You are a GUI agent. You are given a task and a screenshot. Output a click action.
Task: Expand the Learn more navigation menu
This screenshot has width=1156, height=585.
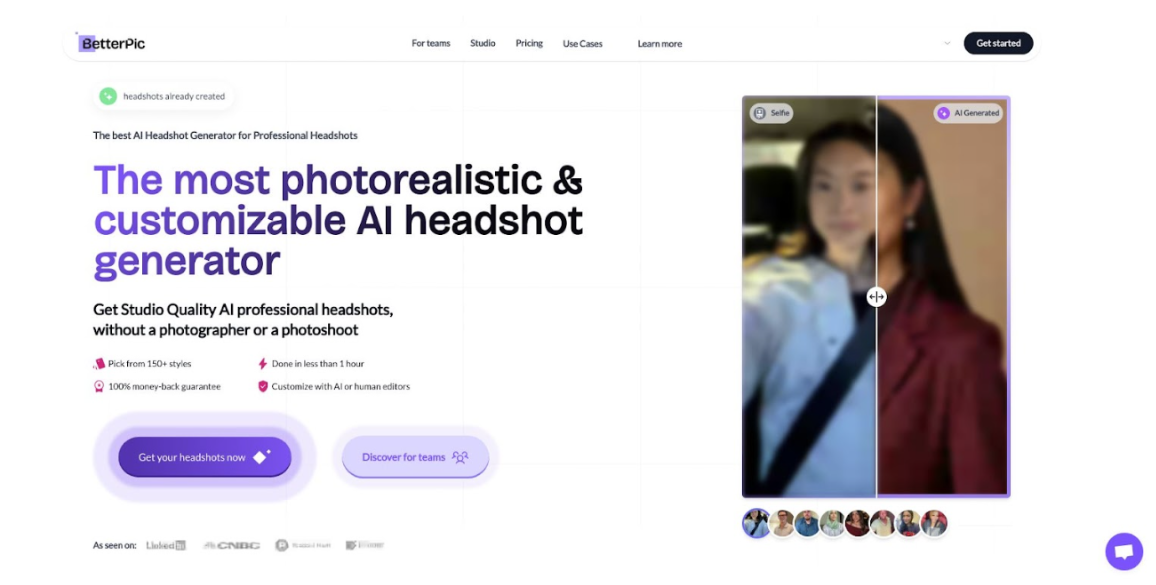click(x=660, y=43)
